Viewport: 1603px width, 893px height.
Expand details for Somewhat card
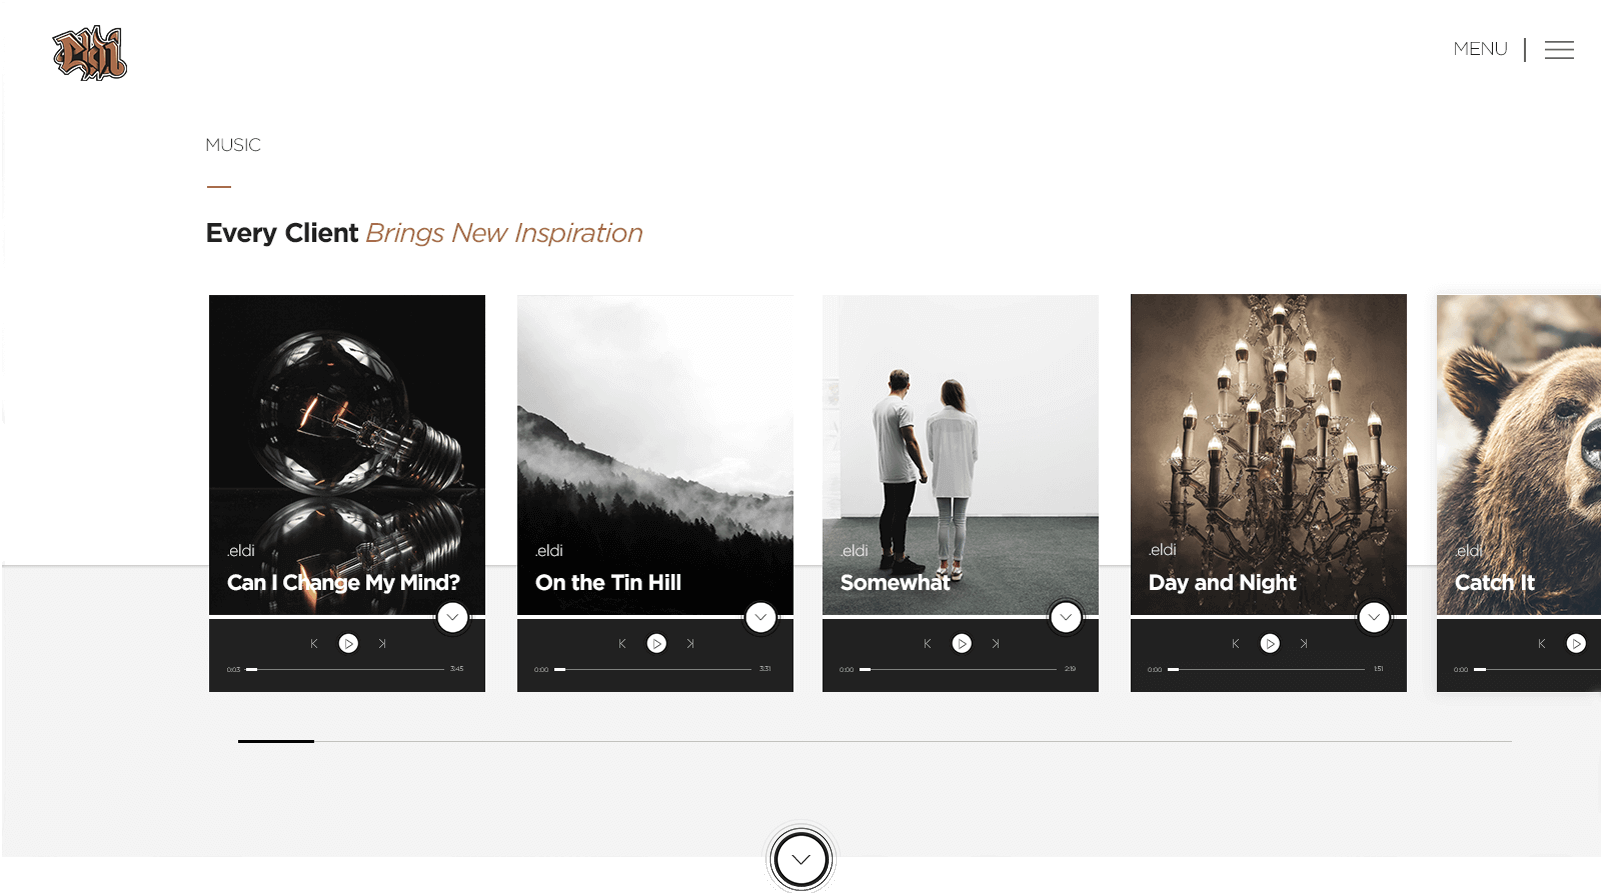click(x=1066, y=618)
